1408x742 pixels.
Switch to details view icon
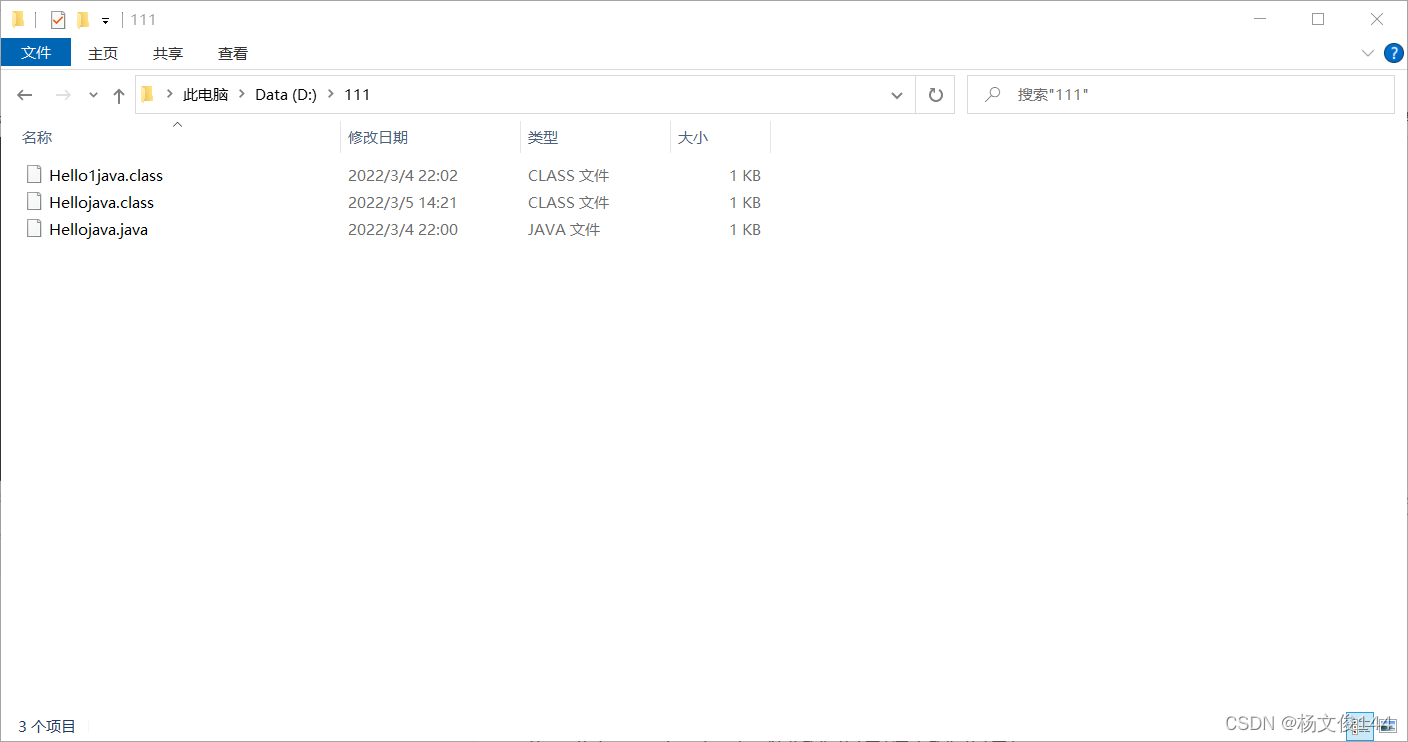[1360, 726]
